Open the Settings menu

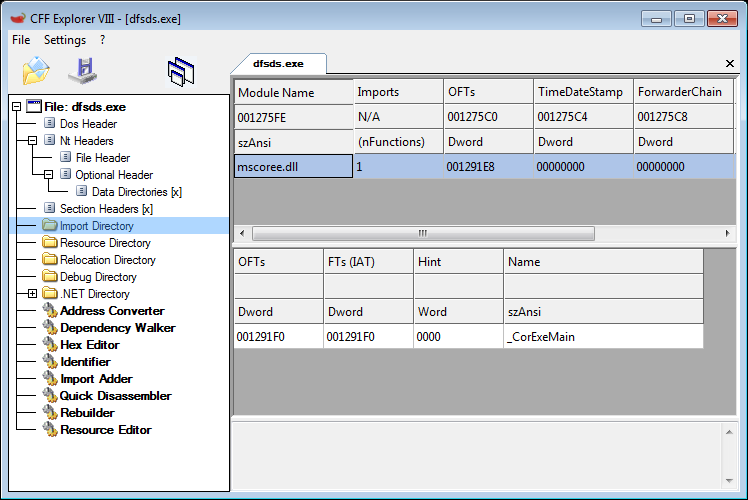point(65,40)
